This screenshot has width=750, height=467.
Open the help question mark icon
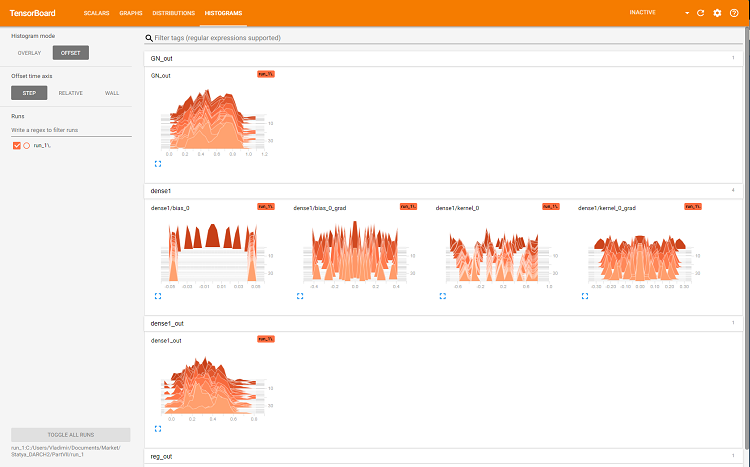[x=734, y=13]
